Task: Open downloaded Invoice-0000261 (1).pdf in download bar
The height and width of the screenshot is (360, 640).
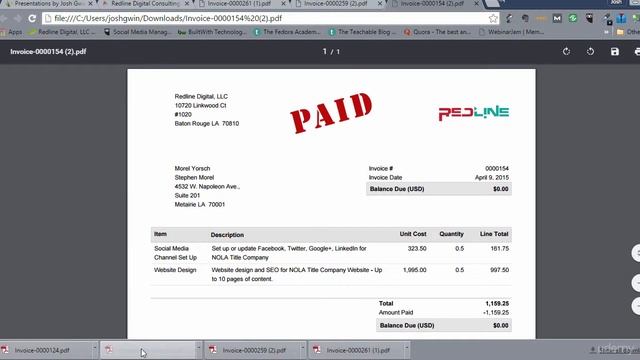Action: tap(358, 350)
